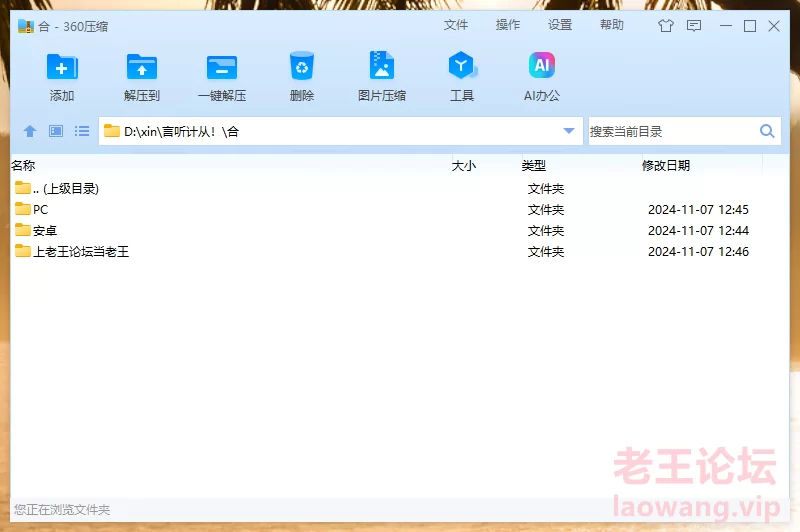
Task: Sort by the 大小 column header
Action: [x=464, y=165]
